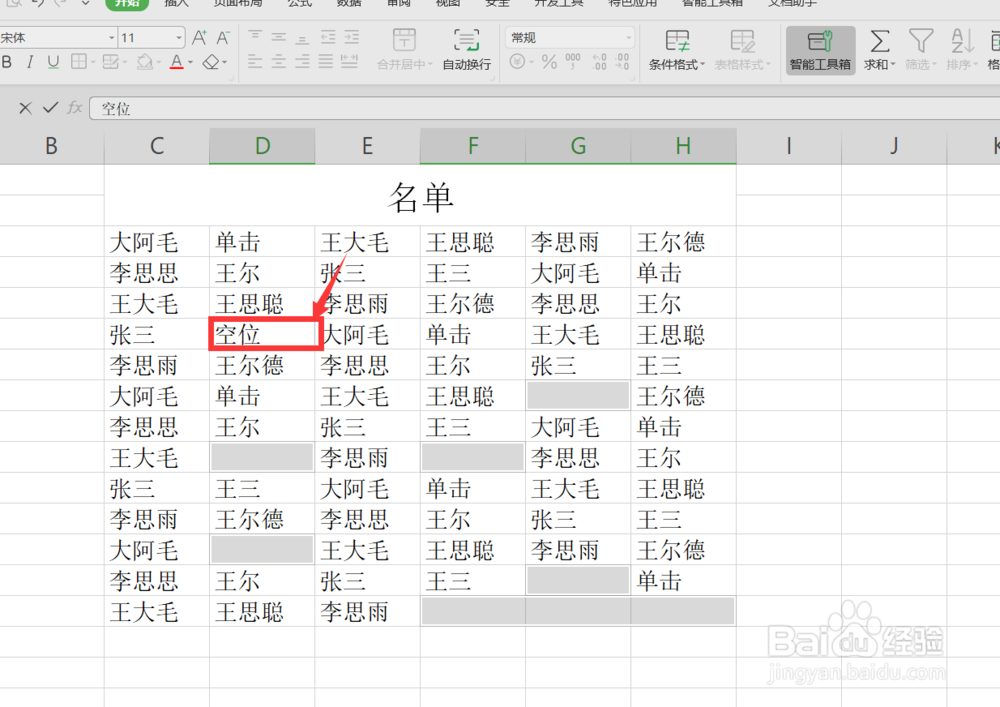
Task: Align text to vertical middle
Action: point(278,37)
